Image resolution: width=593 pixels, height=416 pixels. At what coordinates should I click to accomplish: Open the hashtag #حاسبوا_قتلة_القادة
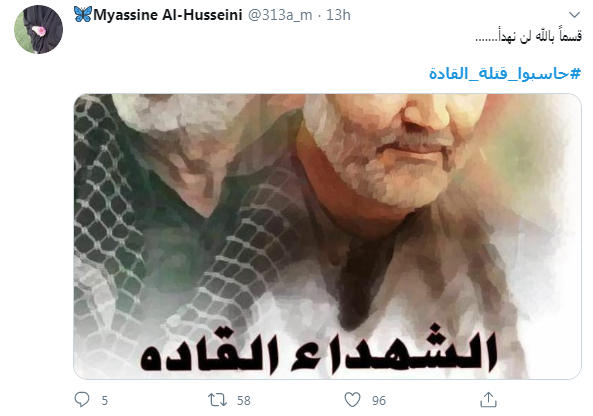pyautogui.click(x=505, y=73)
